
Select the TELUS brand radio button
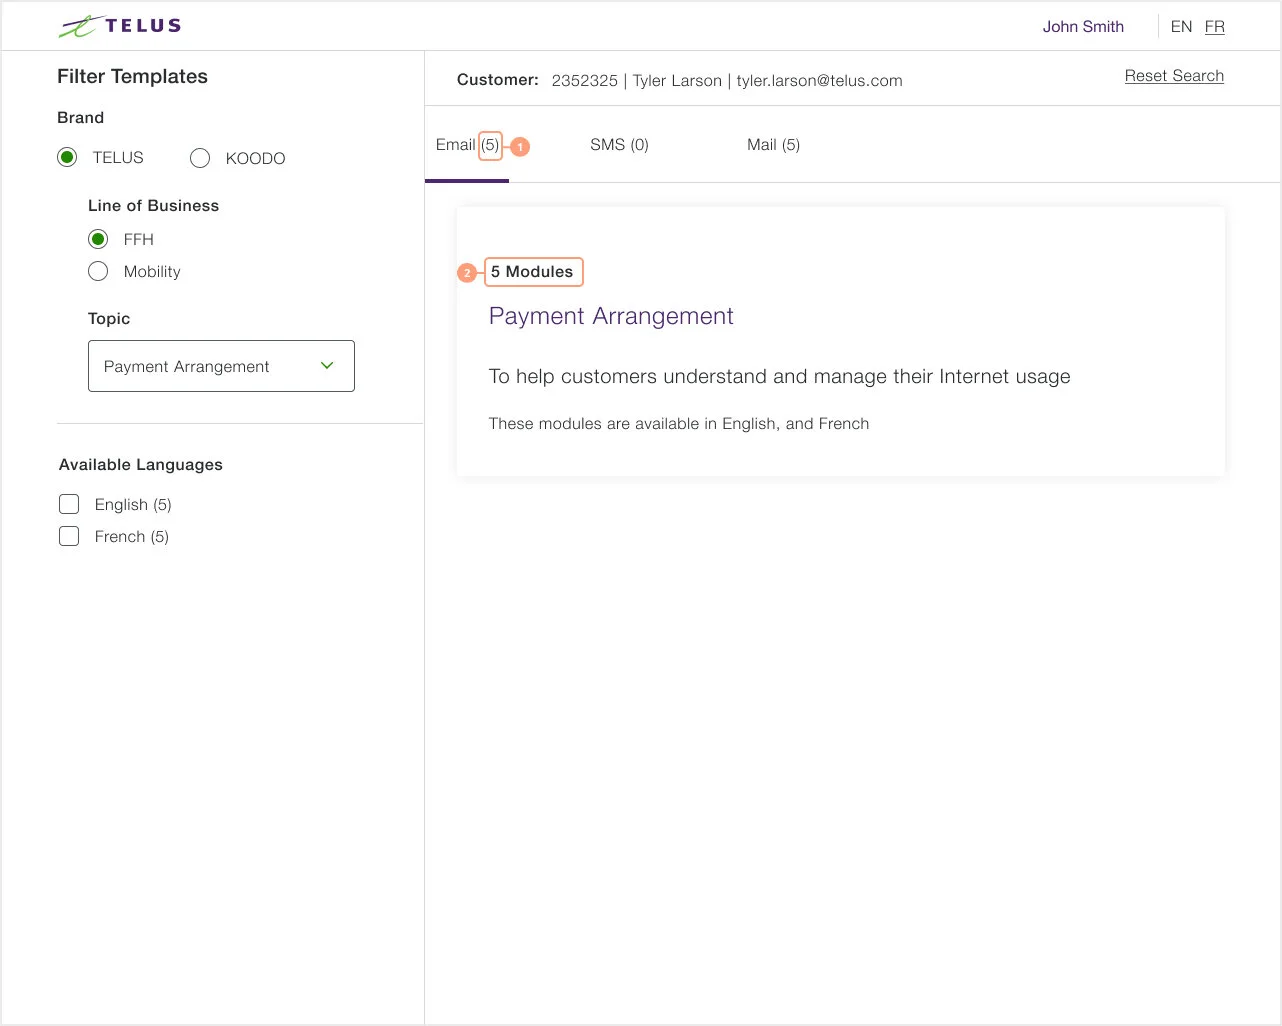[67, 157]
